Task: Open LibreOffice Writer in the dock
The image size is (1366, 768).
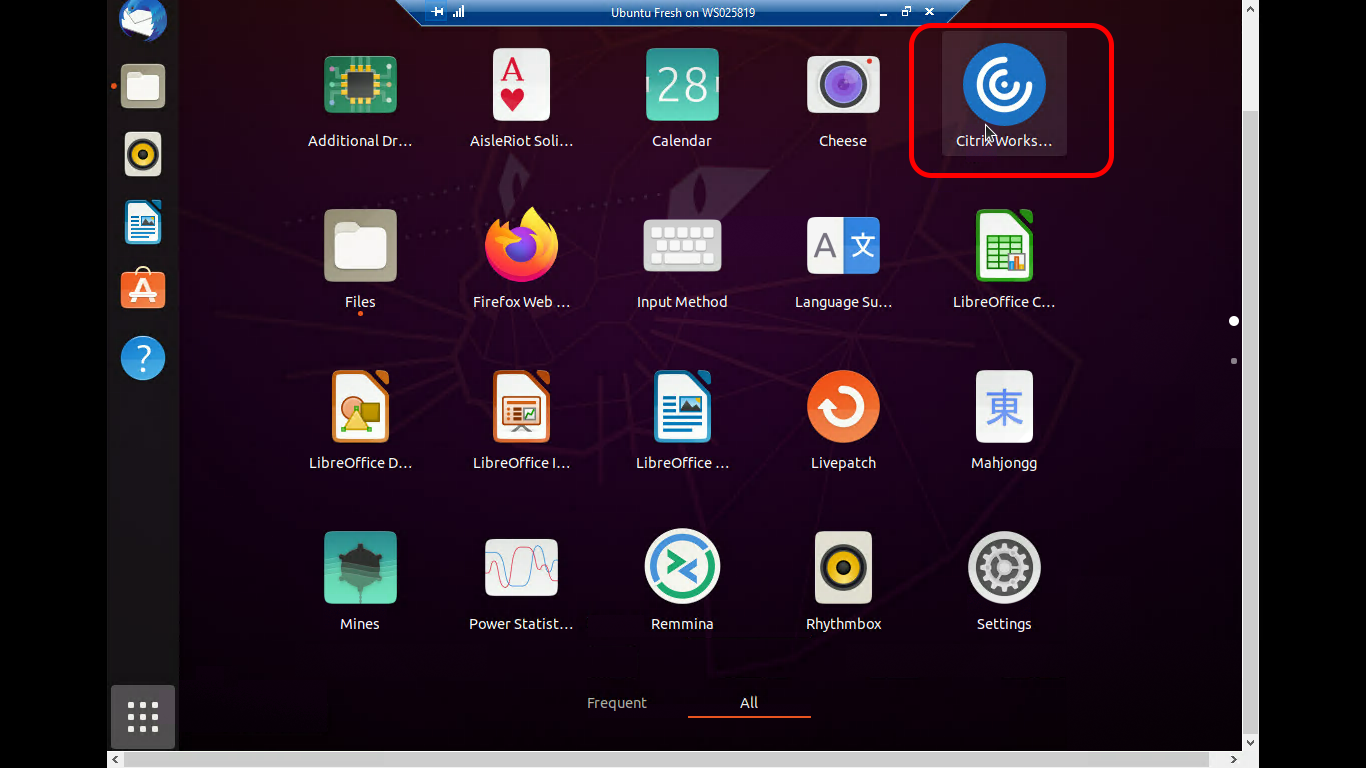Action: pyautogui.click(x=143, y=222)
